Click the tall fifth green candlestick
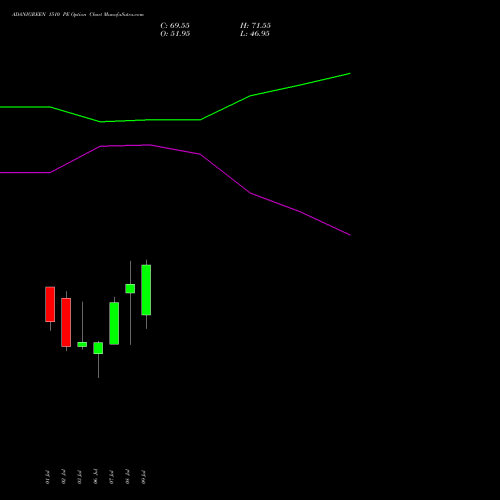 click(x=114, y=323)
